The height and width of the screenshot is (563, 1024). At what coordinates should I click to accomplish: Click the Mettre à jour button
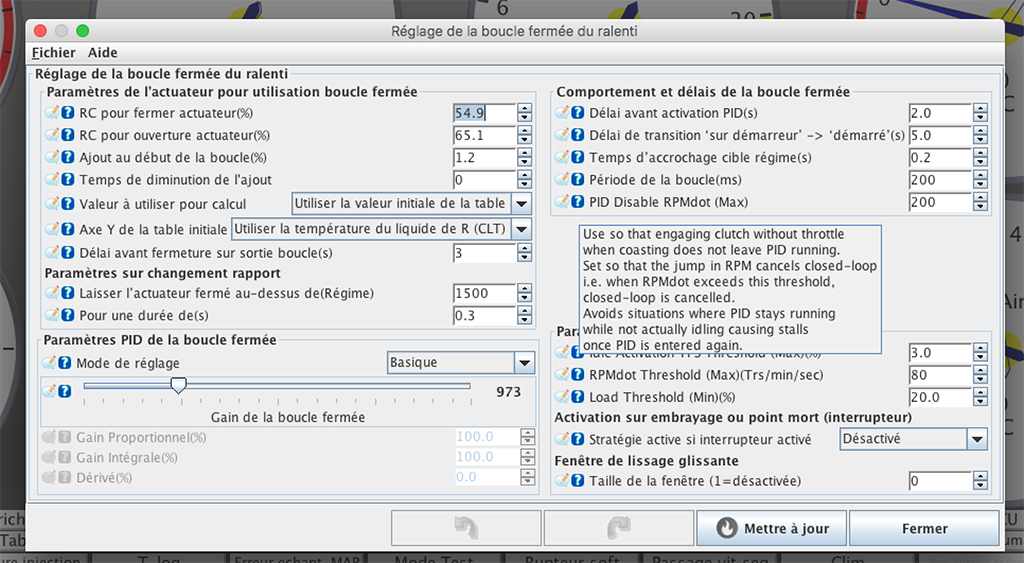(771, 528)
